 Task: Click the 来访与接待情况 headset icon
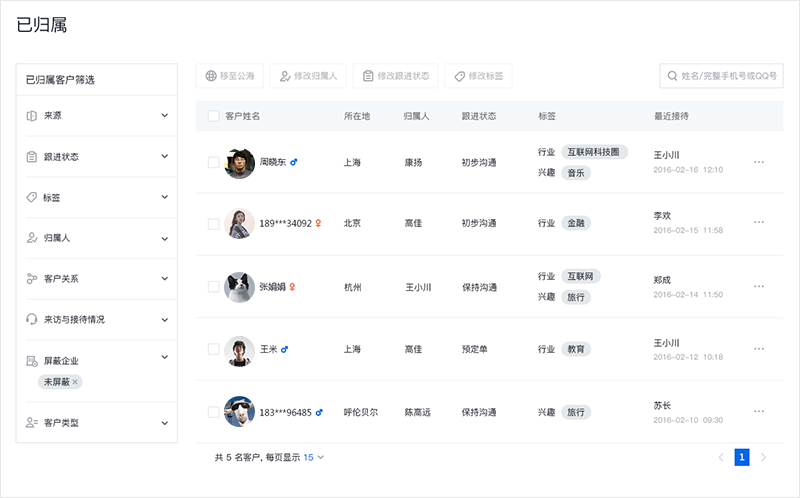pyautogui.click(x=32, y=319)
